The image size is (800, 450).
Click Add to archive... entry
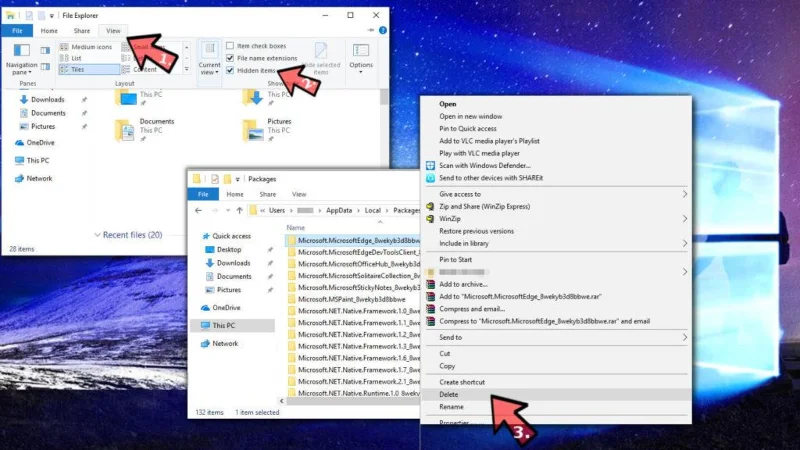[x=463, y=284]
